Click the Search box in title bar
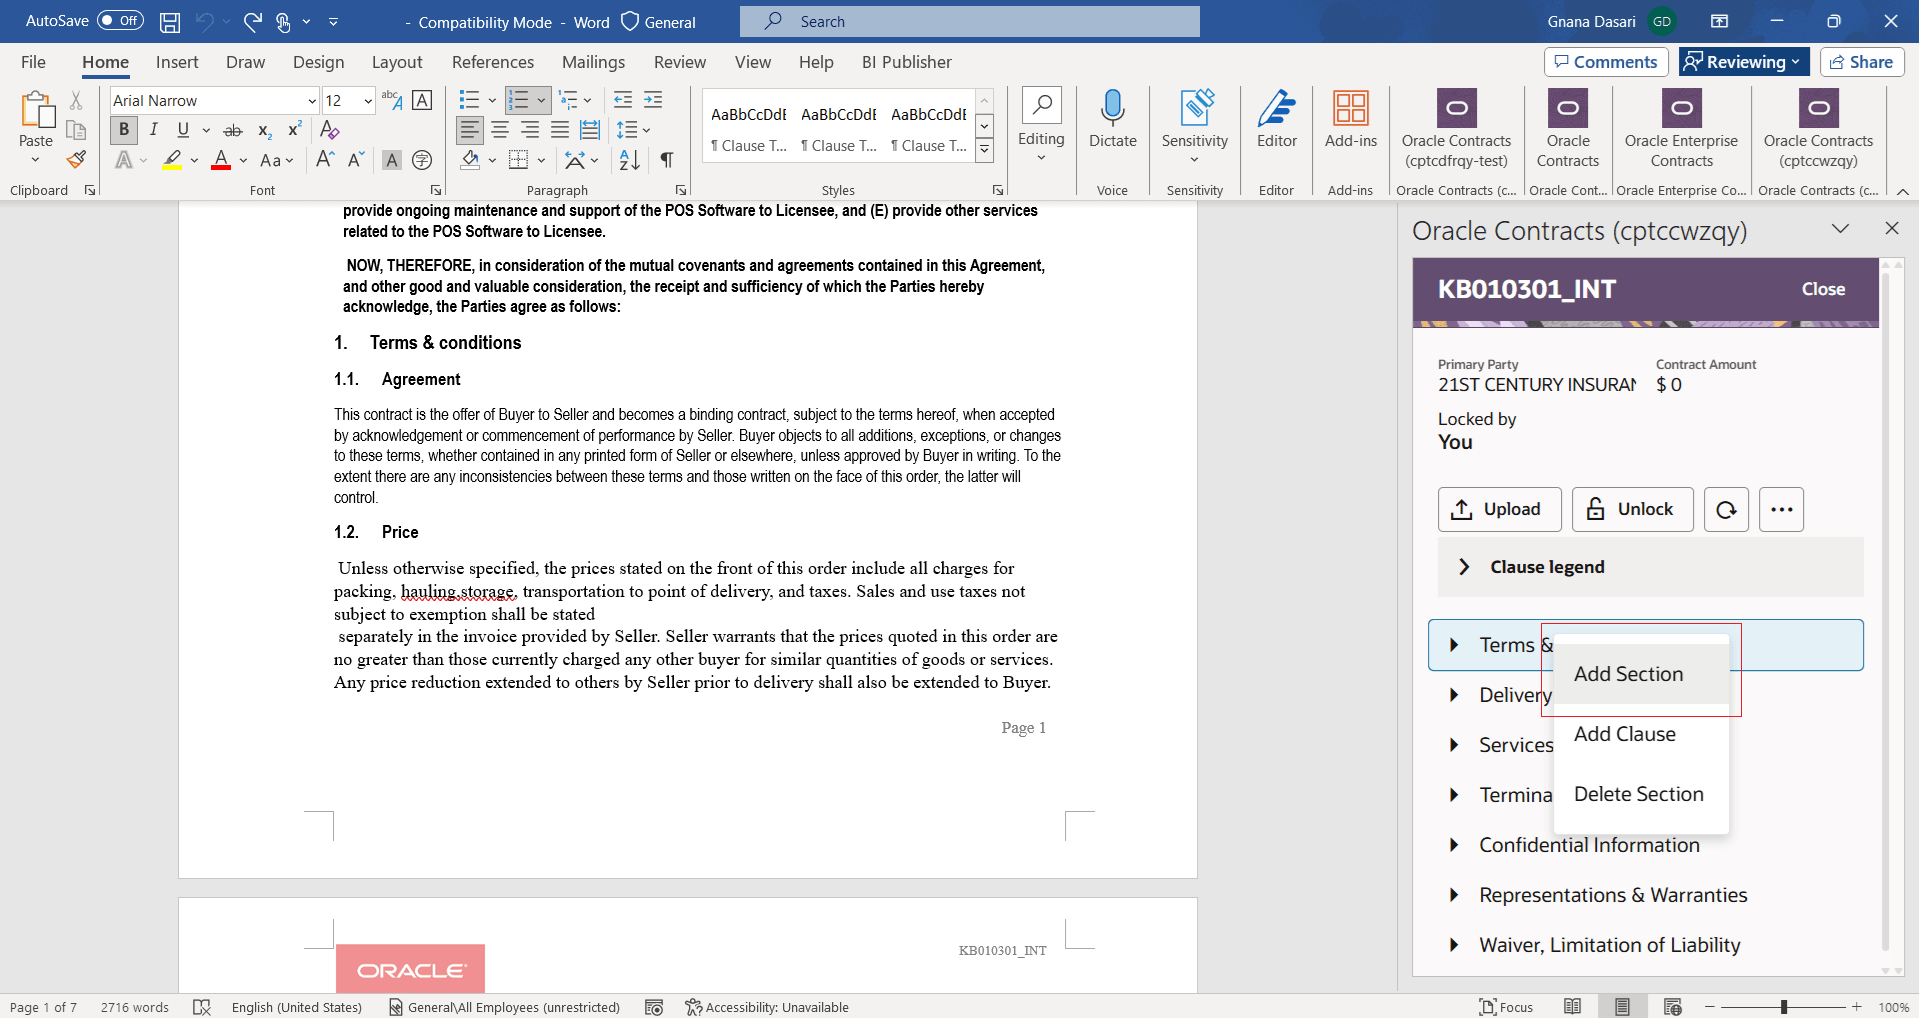The image size is (1919, 1018). click(x=969, y=22)
